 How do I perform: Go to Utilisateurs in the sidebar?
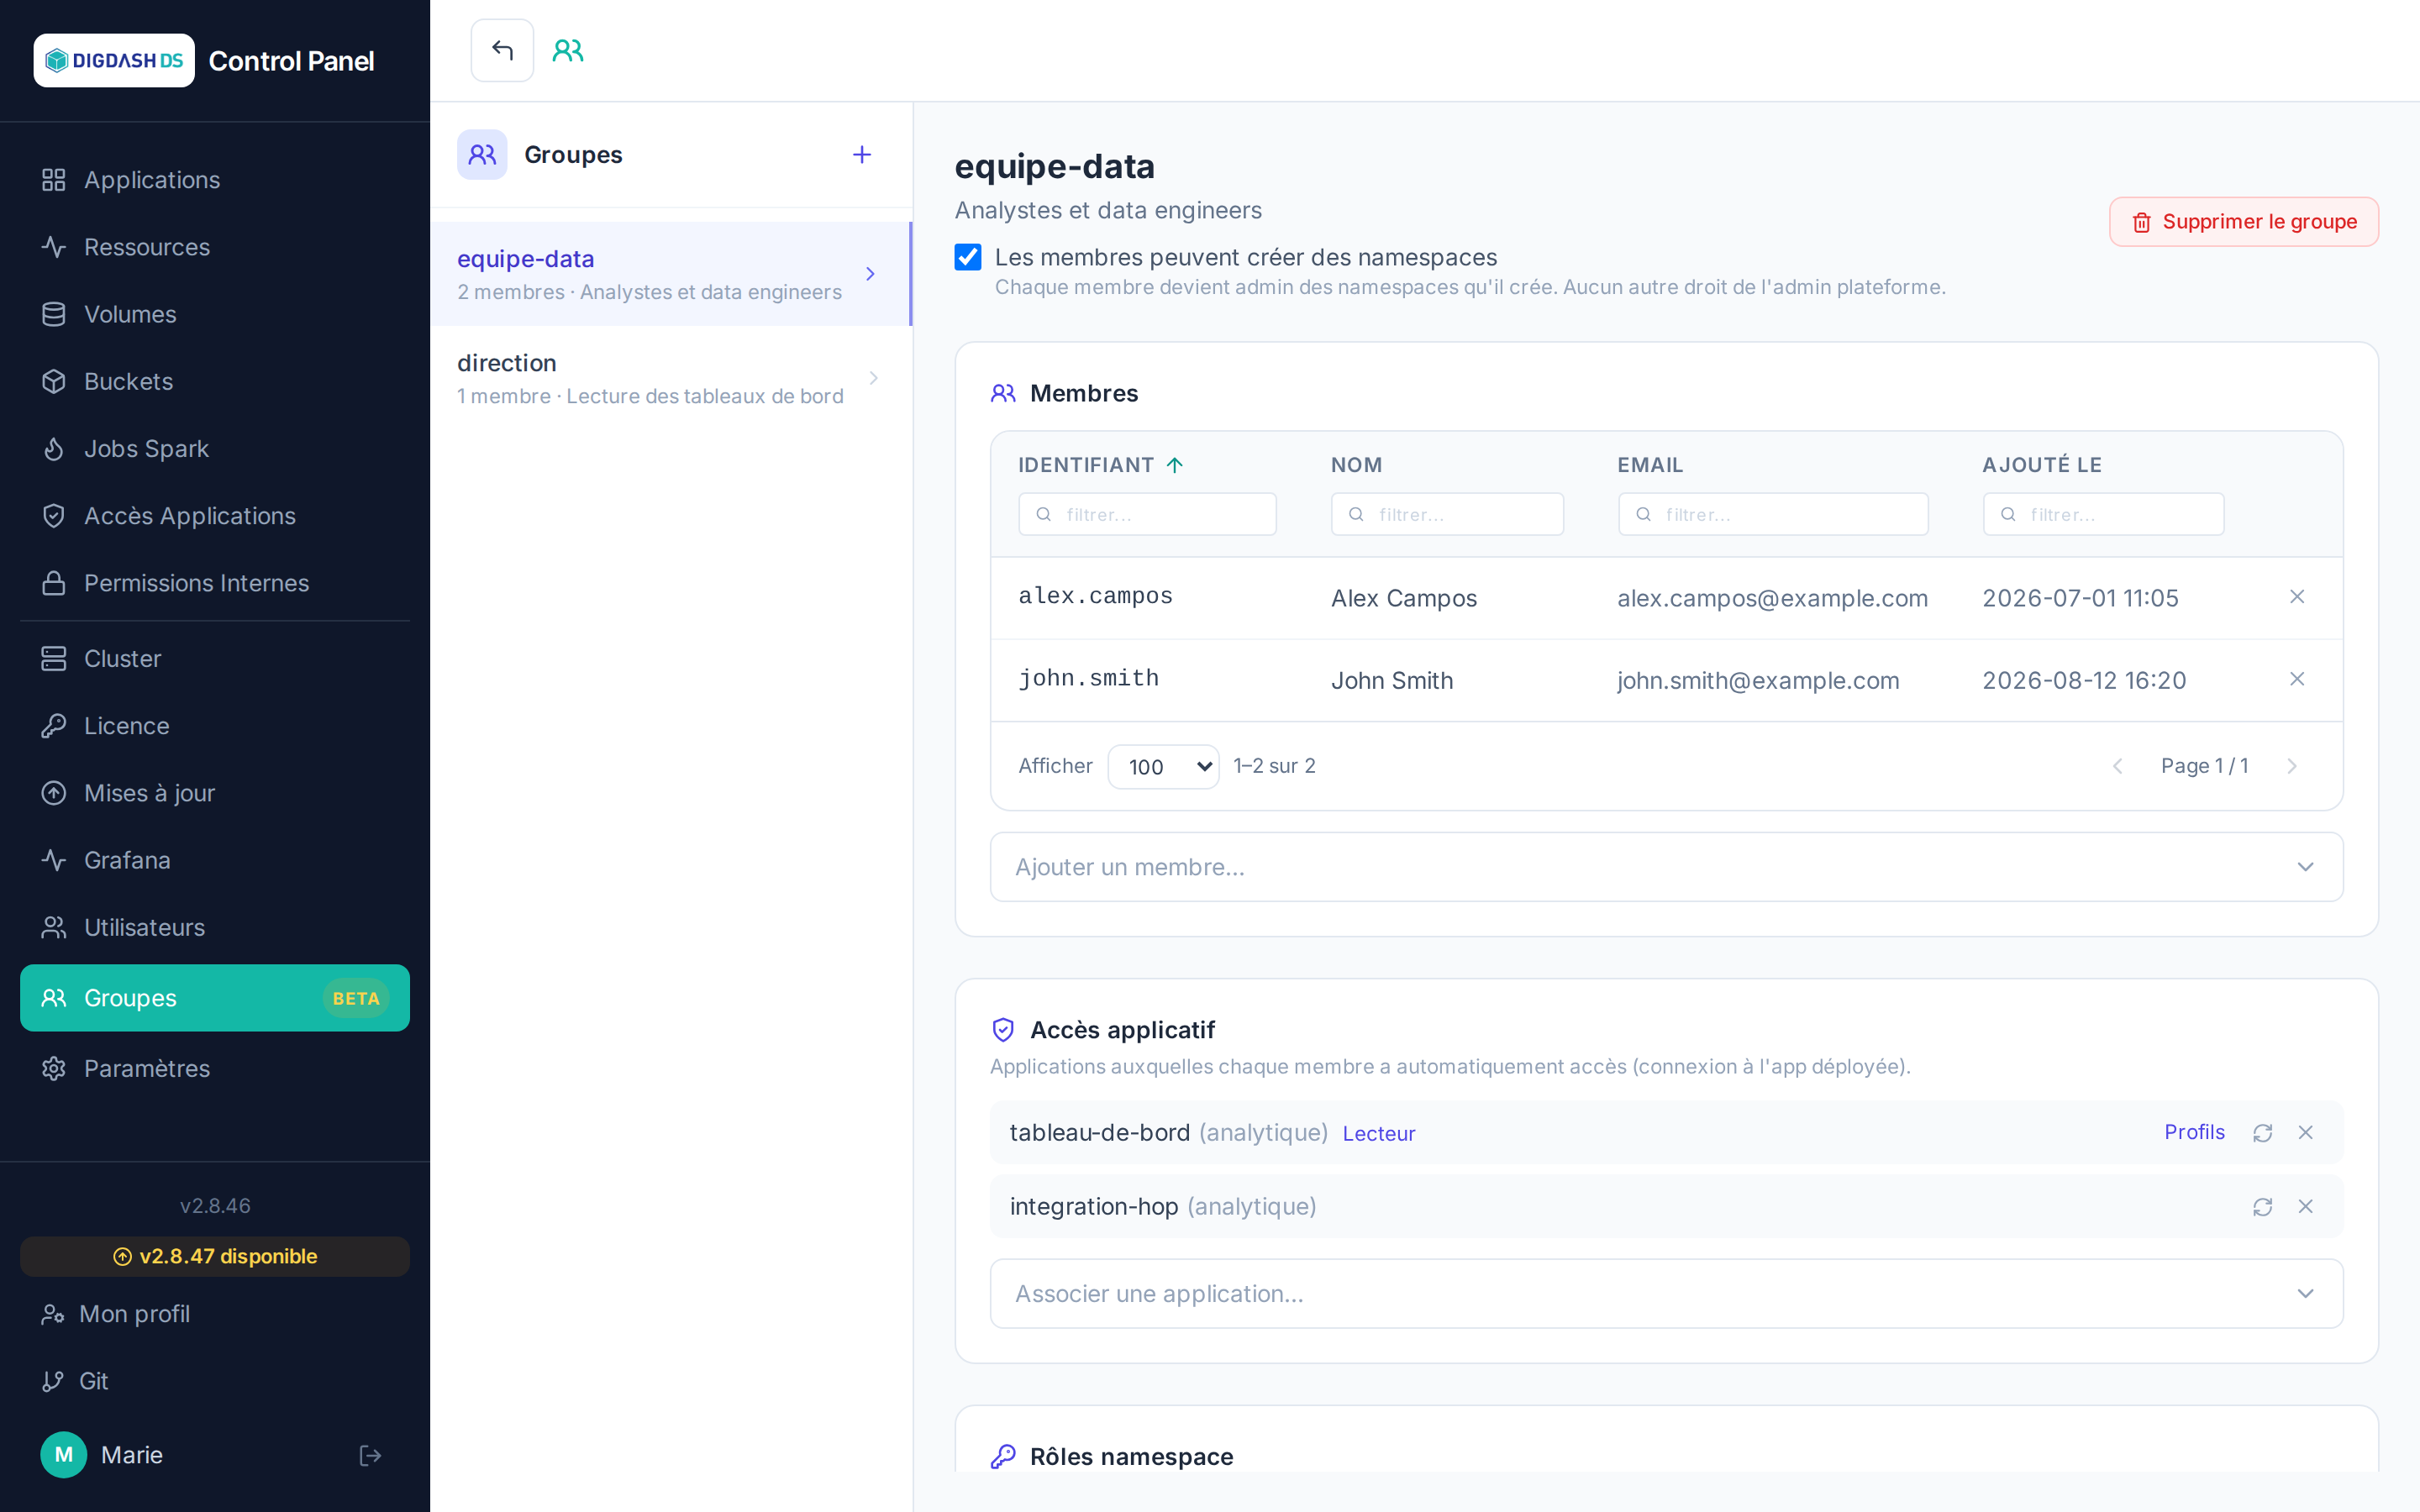(215, 928)
